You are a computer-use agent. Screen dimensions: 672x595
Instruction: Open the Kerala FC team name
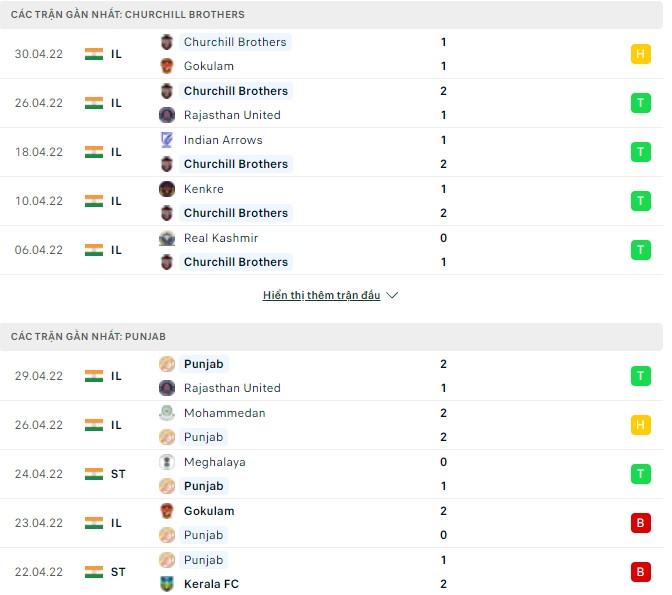click(x=211, y=584)
